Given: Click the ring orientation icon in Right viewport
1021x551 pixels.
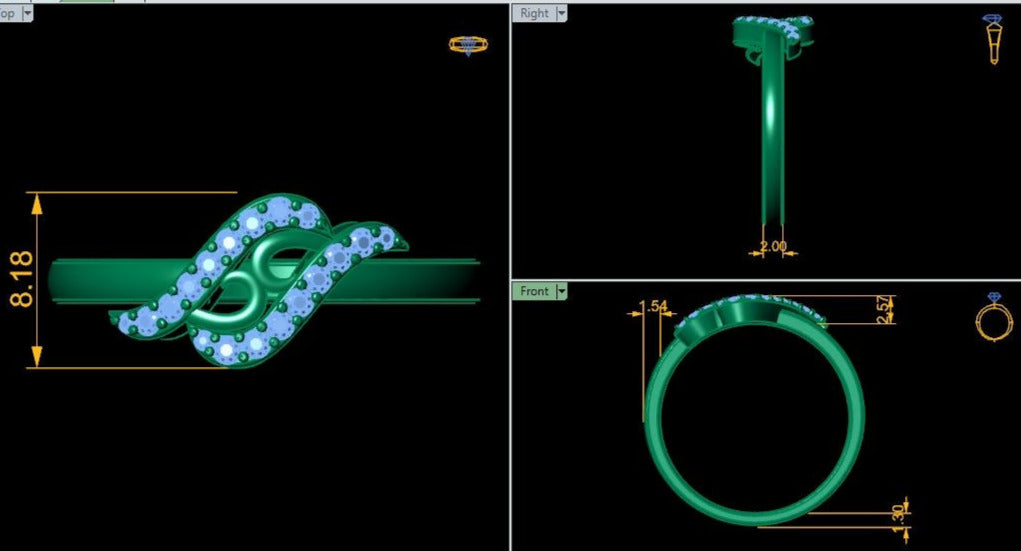Looking at the screenshot, I should tap(993, 40).
